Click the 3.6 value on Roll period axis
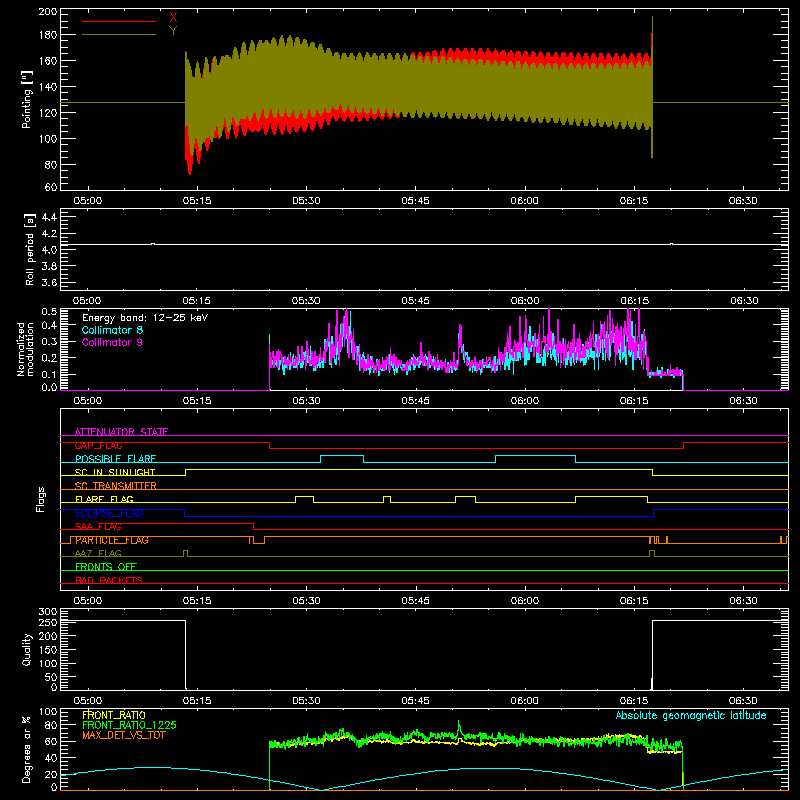Image resolution: width=800 pixels, height=800 pixels. point(49,282)
